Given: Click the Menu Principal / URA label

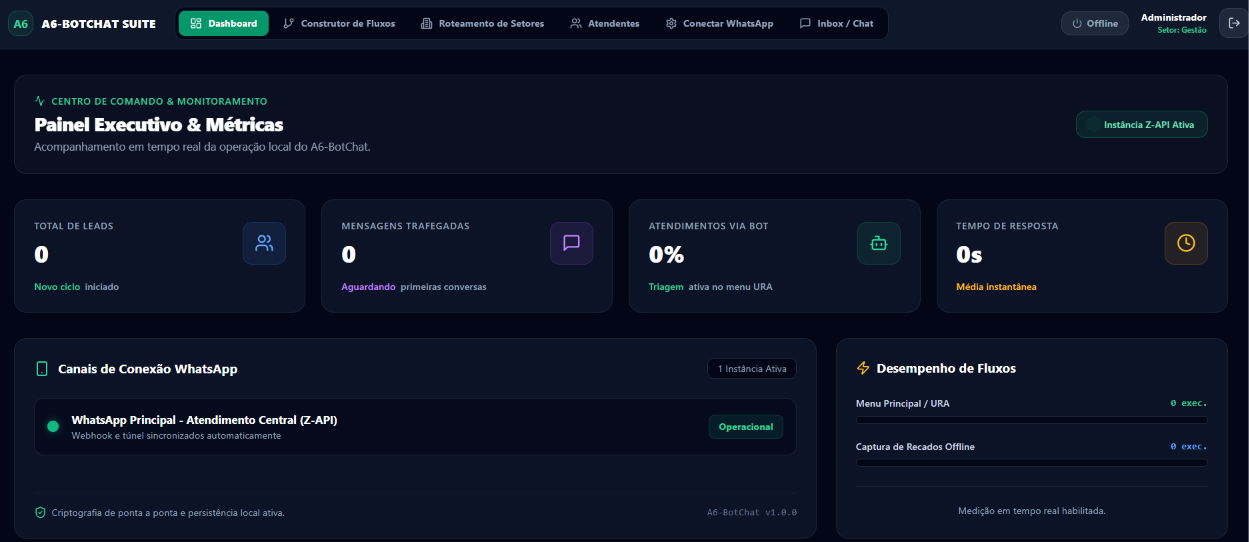Looking at the screenshot, I should (903, 403).
